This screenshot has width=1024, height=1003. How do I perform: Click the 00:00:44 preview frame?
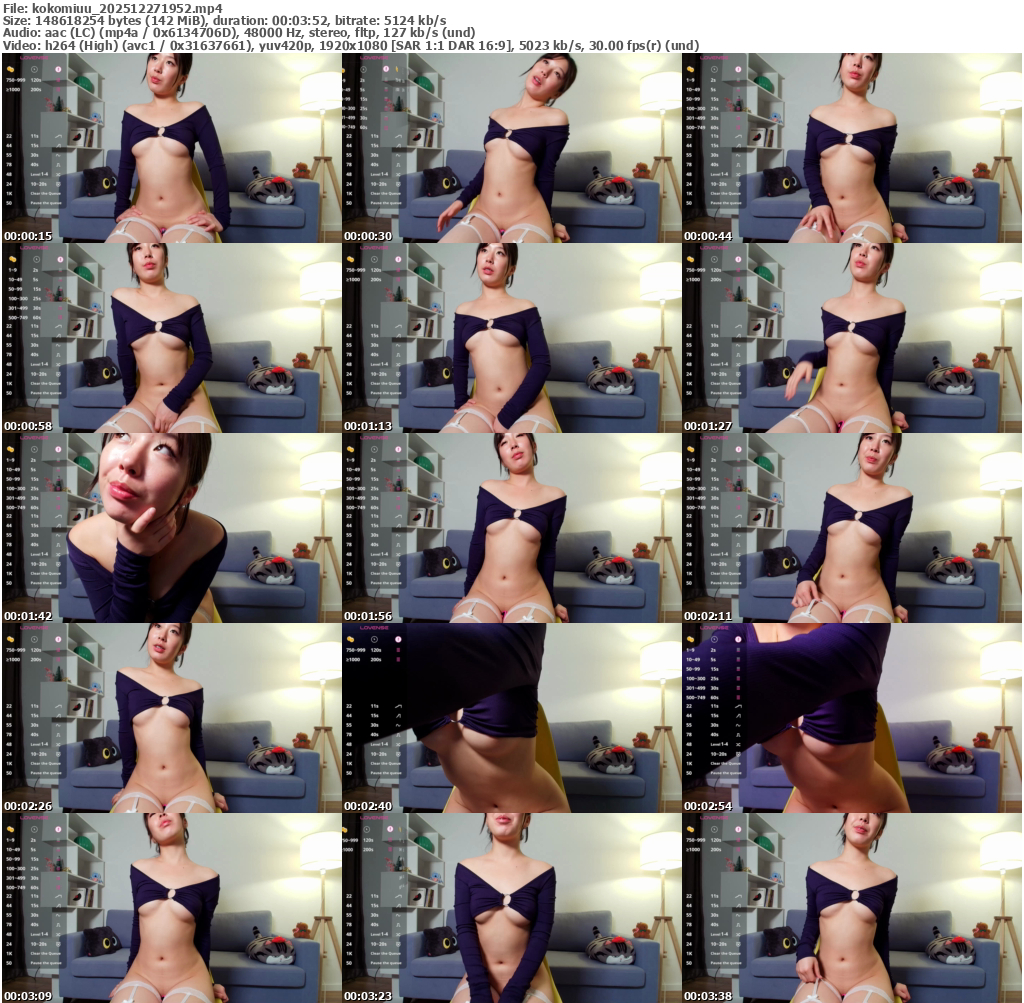tap(851, 147)
